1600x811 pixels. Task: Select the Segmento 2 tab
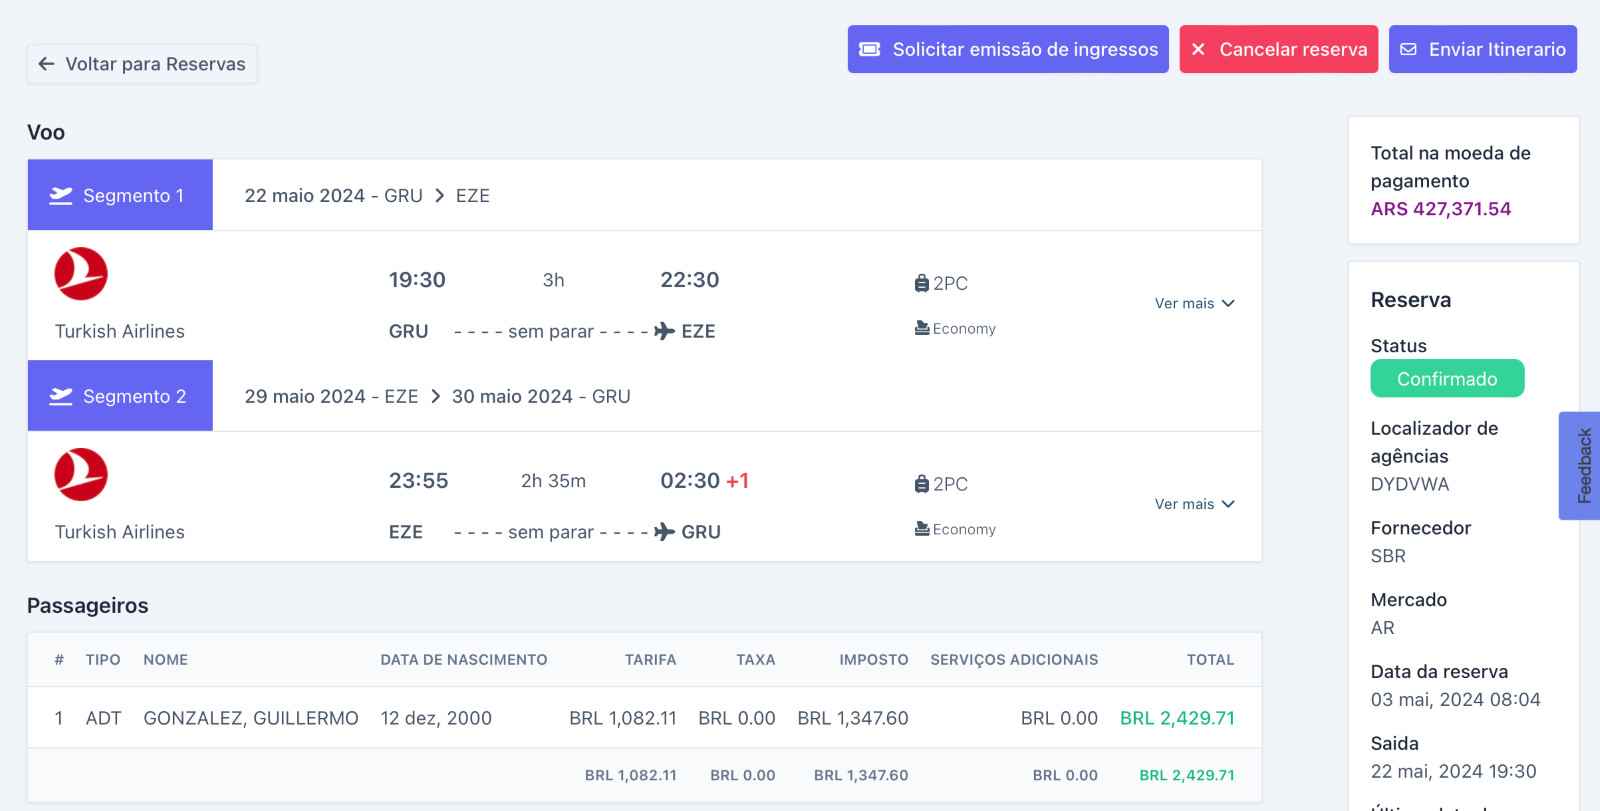120,397
